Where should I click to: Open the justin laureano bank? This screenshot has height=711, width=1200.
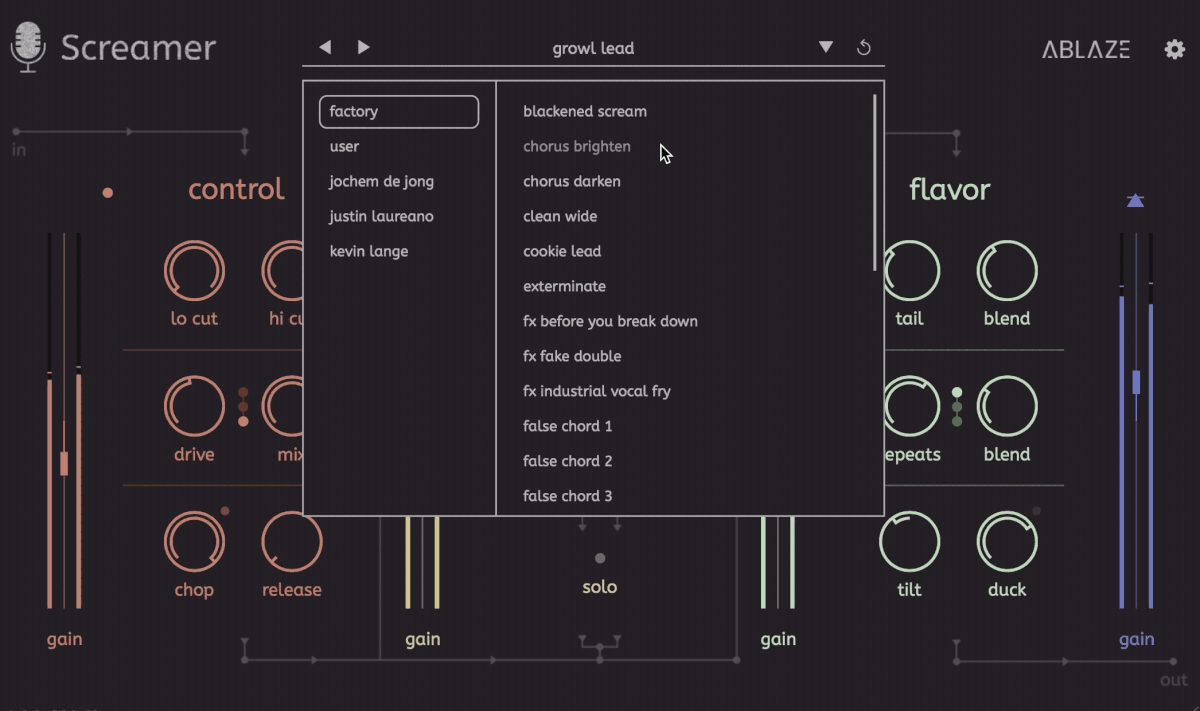[x=381, y=216]
